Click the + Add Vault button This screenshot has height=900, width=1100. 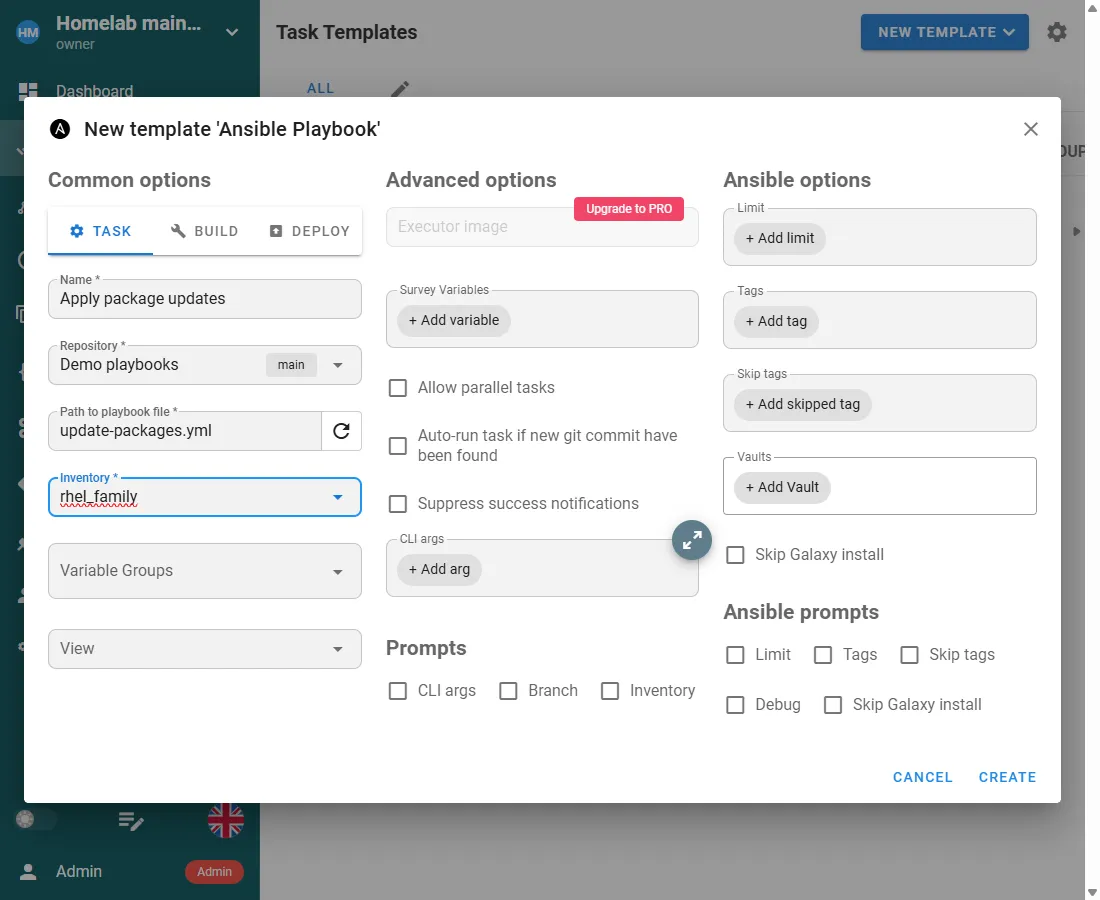pos(782,487)
